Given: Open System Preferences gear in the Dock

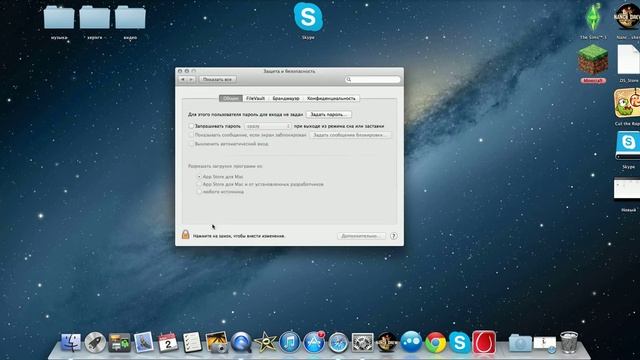Looking at the screenshot, I should pos(362,342).
